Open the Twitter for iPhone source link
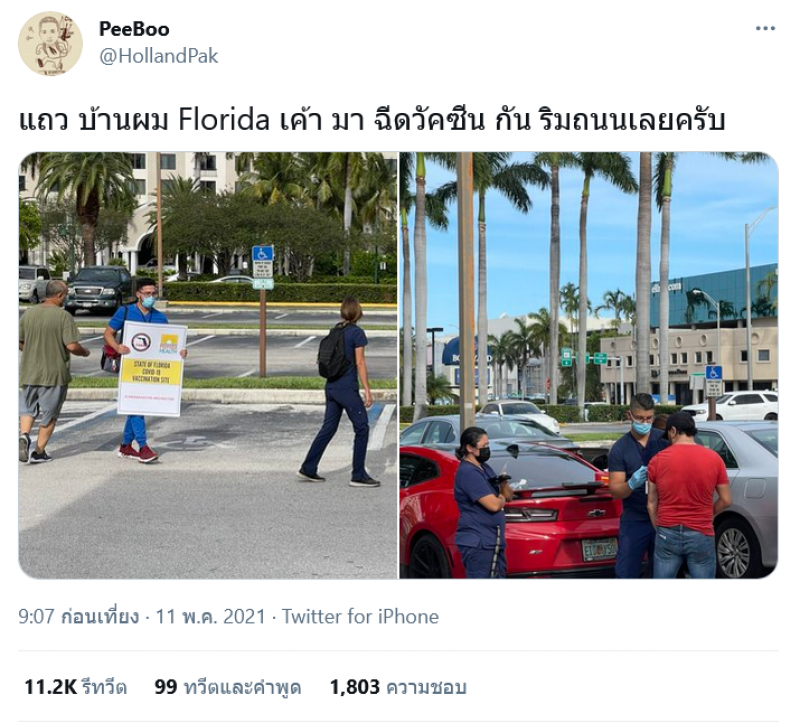Screen dimensions: 800x723 [360, 616]
